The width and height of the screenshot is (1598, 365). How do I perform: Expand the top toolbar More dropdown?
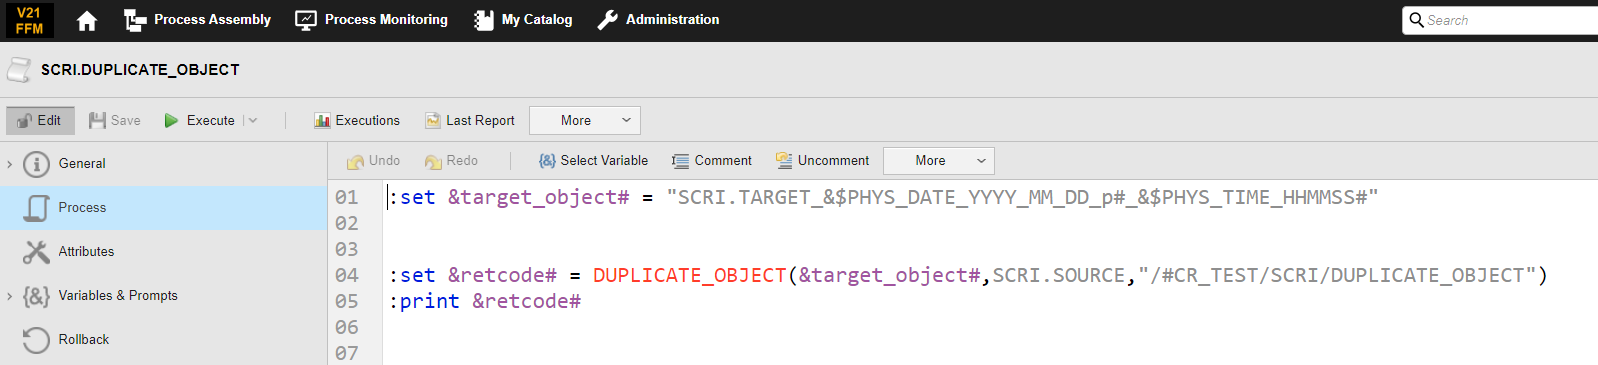[585, 120]
